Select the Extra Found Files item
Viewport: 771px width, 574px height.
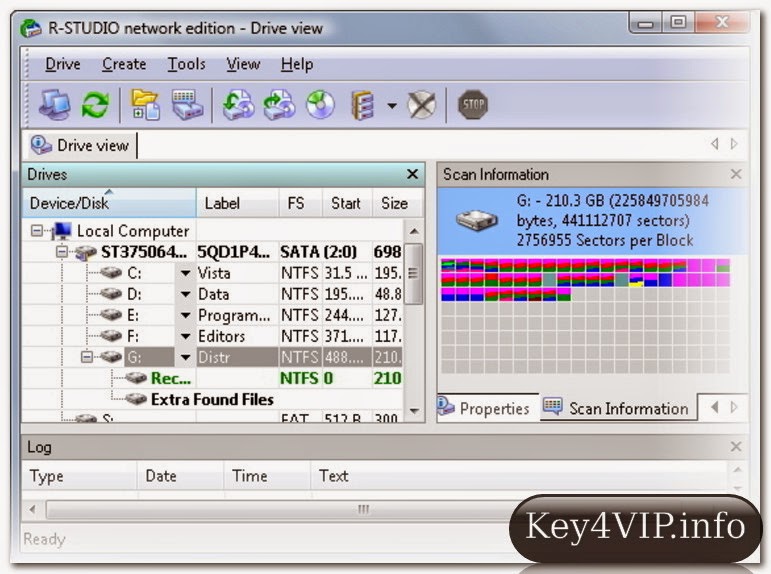coord(212,399)
